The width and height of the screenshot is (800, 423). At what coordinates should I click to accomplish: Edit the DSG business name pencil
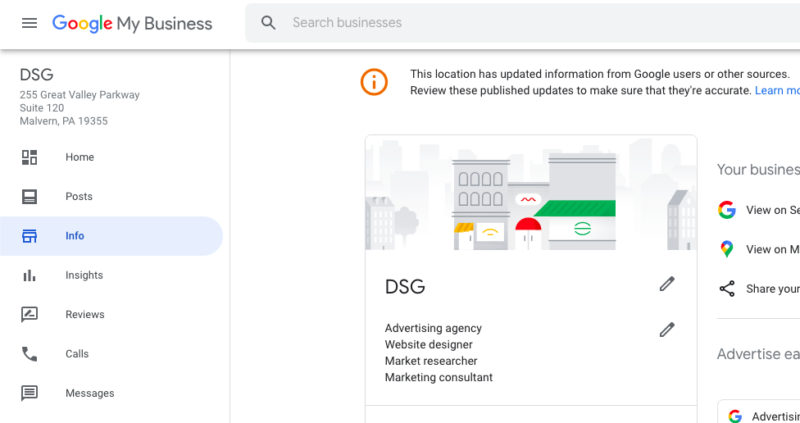[667, 284]
